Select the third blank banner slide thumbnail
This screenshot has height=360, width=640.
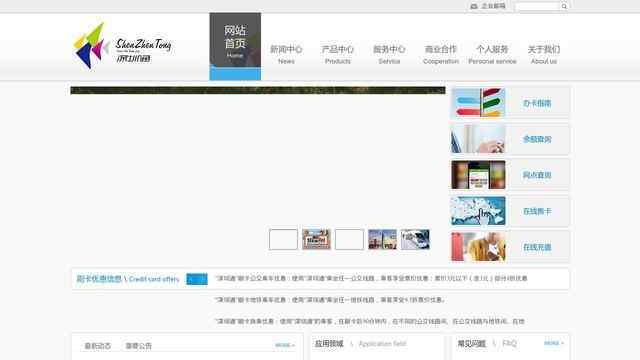click(x=349, y=239)
